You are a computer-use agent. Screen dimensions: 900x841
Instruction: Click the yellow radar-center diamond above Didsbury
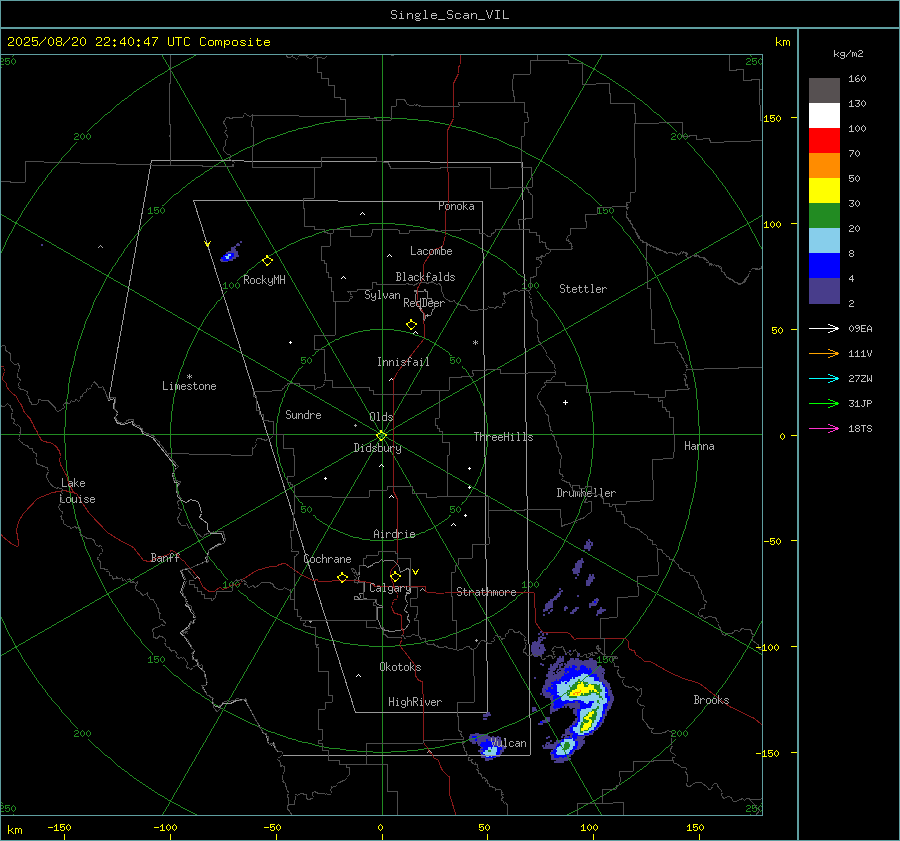381,436
